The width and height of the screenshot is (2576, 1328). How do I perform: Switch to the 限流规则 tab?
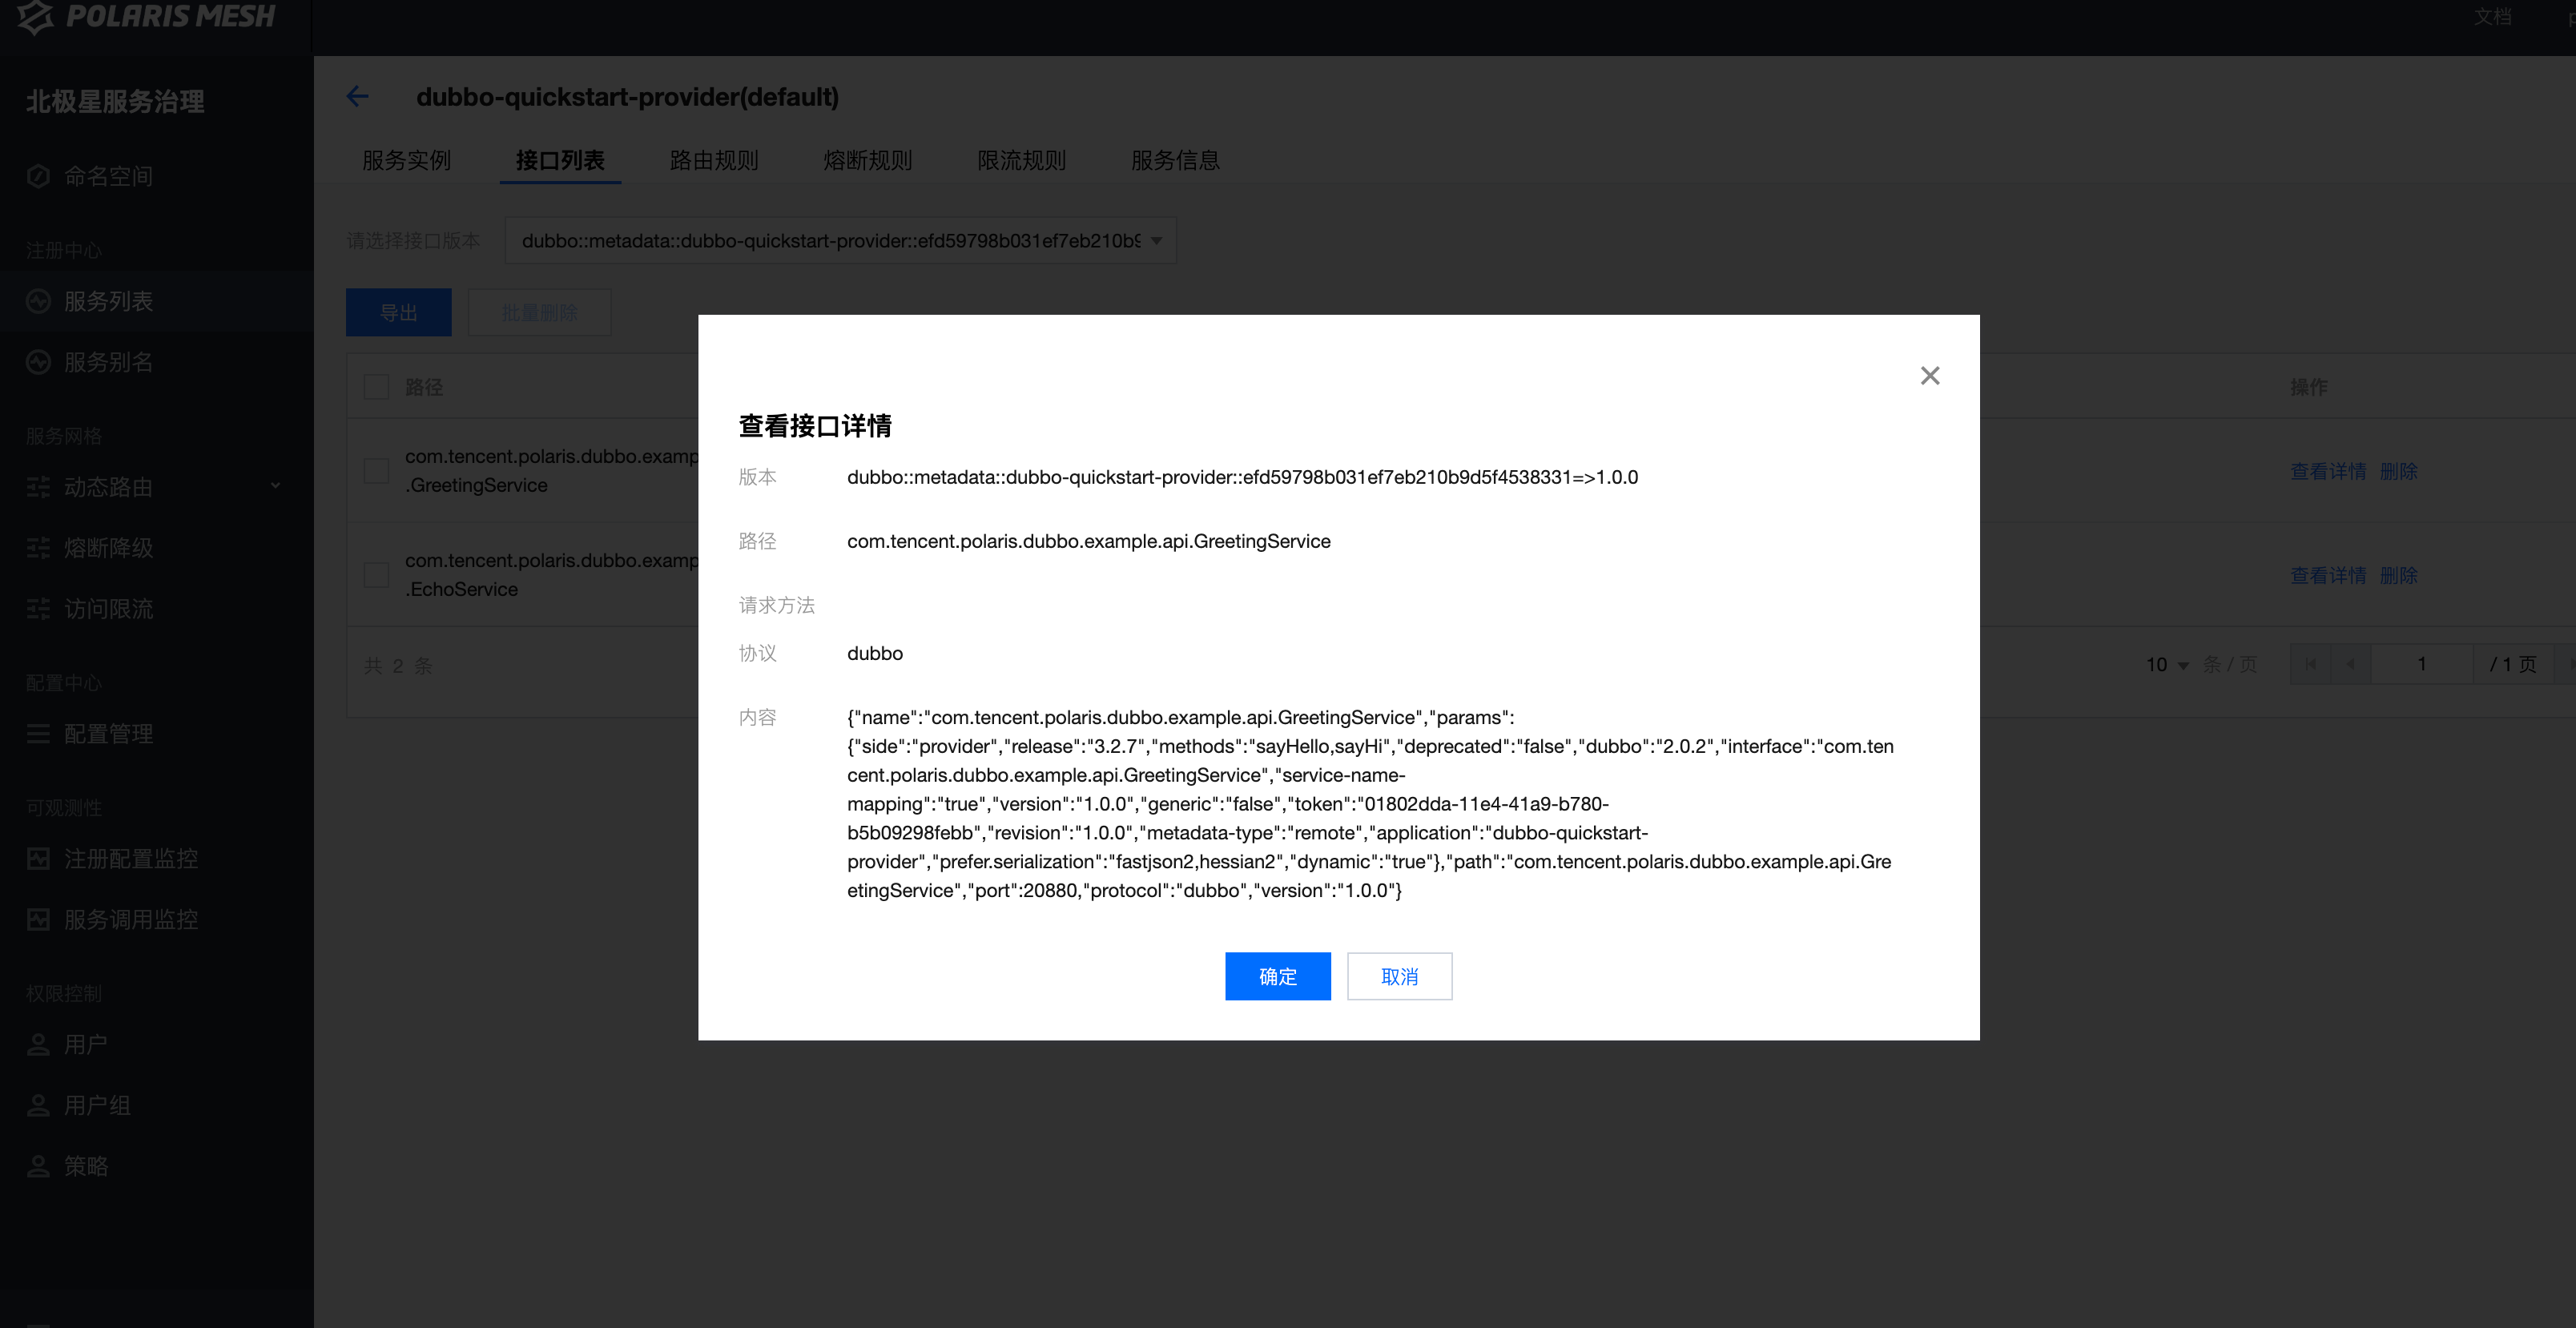[1021, 161]
